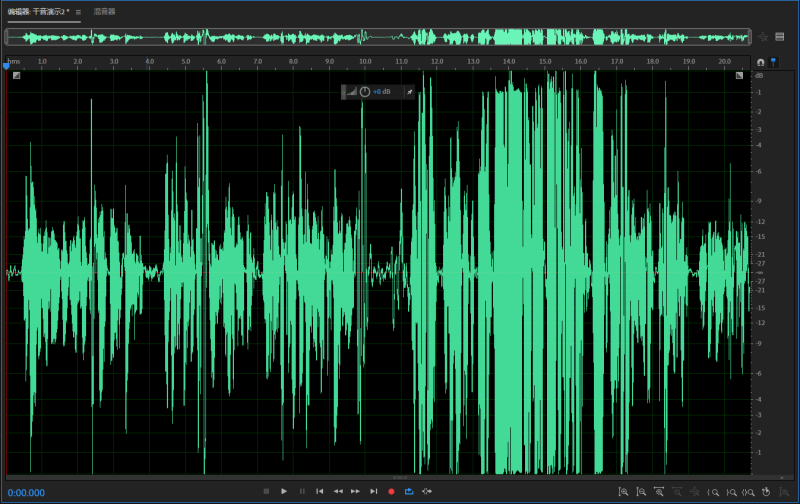Switch to the 混音器 tab
Screen dimensions: 800x504
[x=104, y=12]
